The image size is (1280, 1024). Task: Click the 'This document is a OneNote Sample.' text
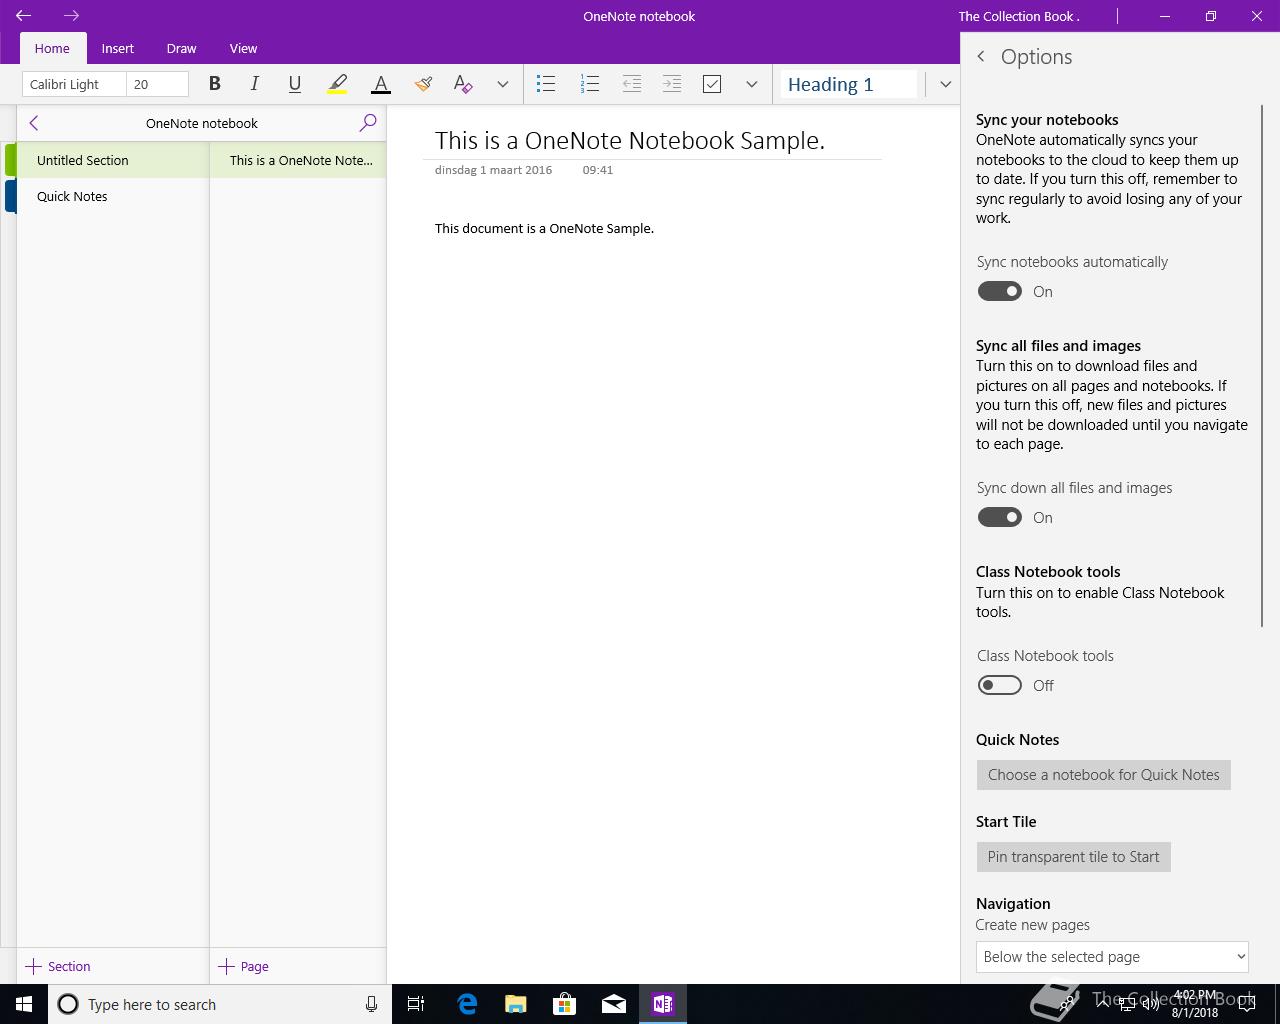(x=544, y=228)
